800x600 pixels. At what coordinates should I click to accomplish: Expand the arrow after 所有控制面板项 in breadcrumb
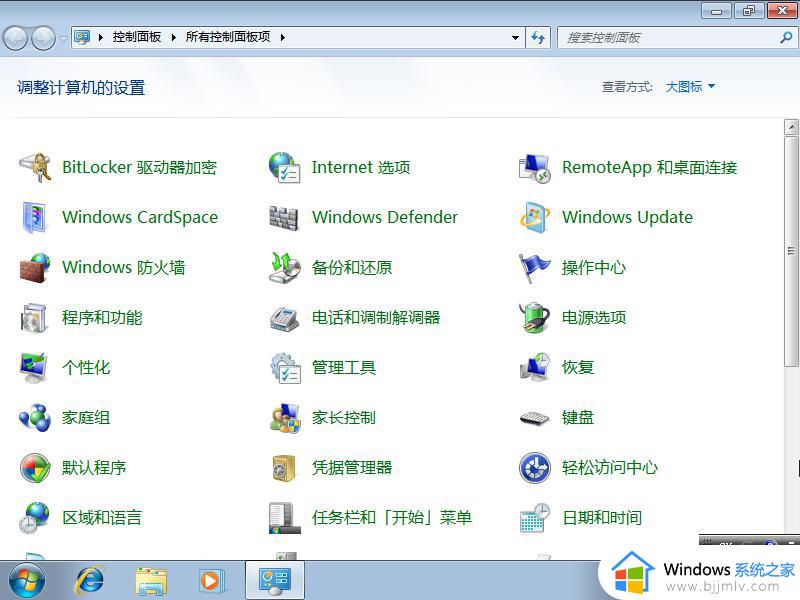282,37
